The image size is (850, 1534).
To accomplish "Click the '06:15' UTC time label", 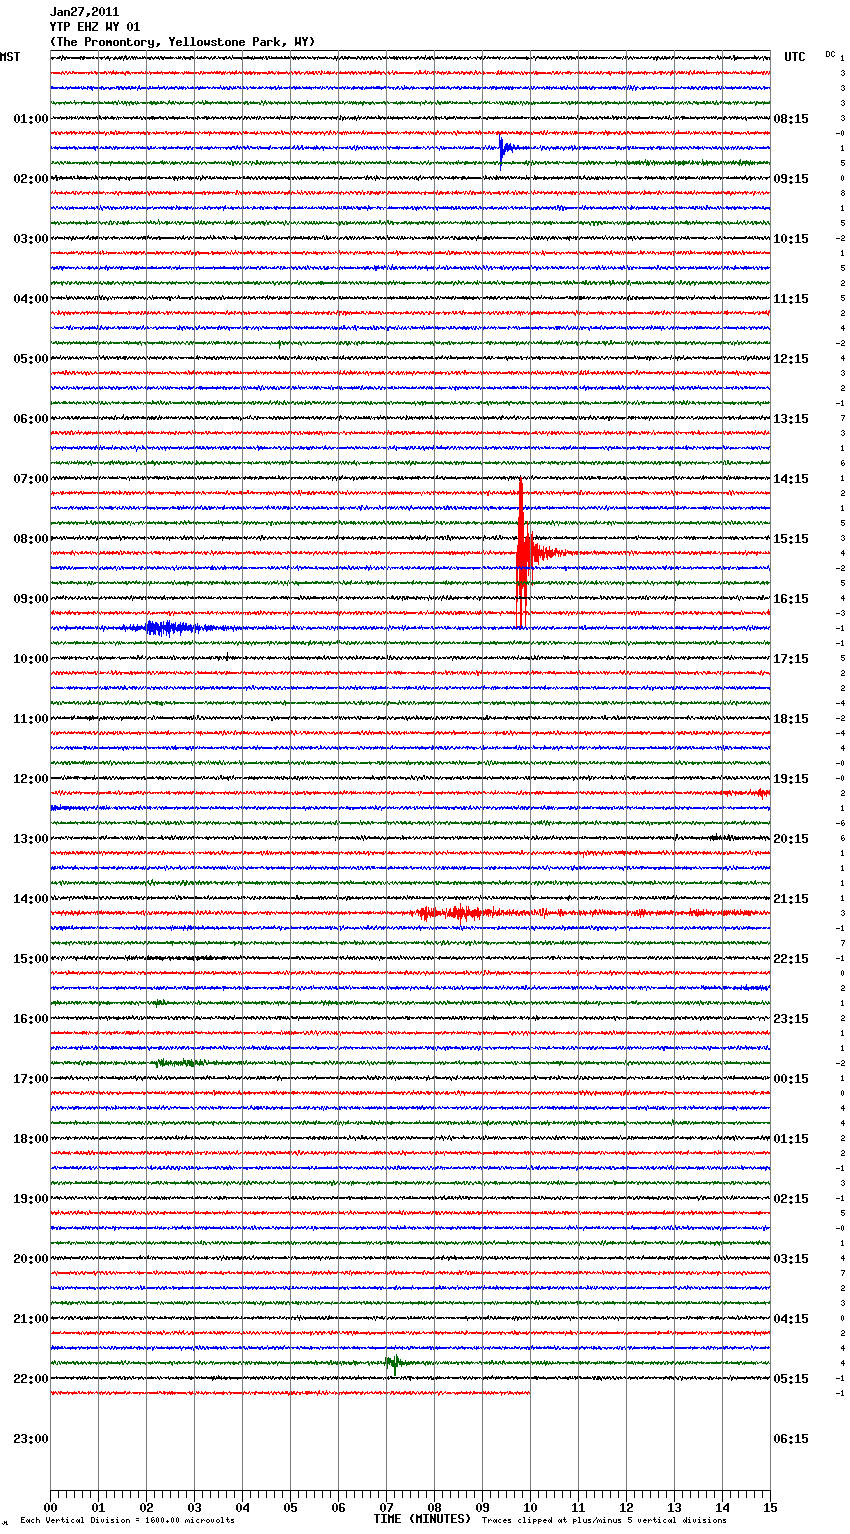I will [791, 1439].
